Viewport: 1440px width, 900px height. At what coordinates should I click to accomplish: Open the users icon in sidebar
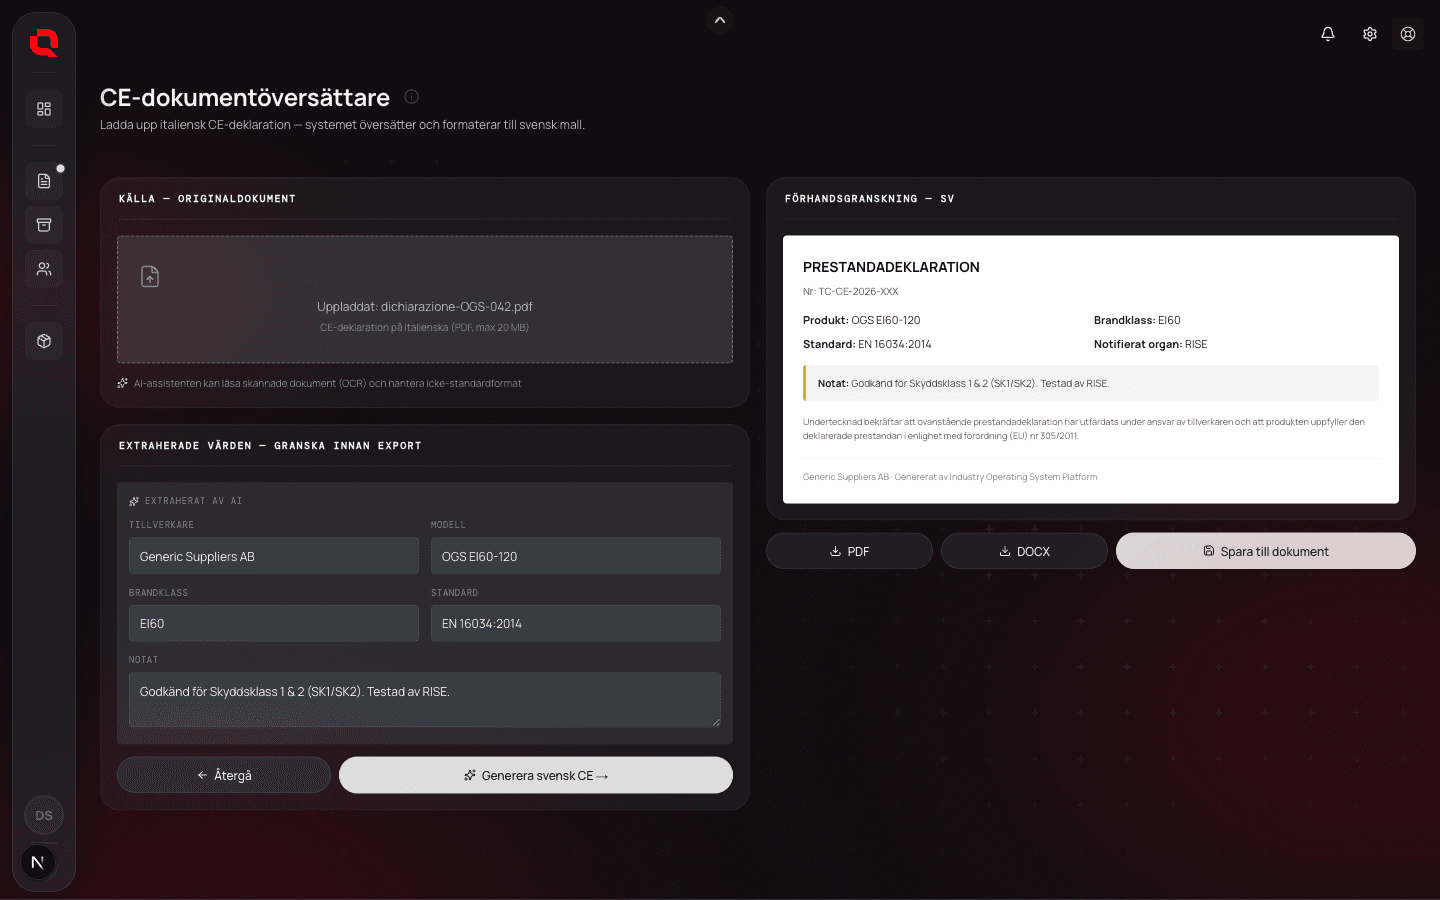coord(44,269)
